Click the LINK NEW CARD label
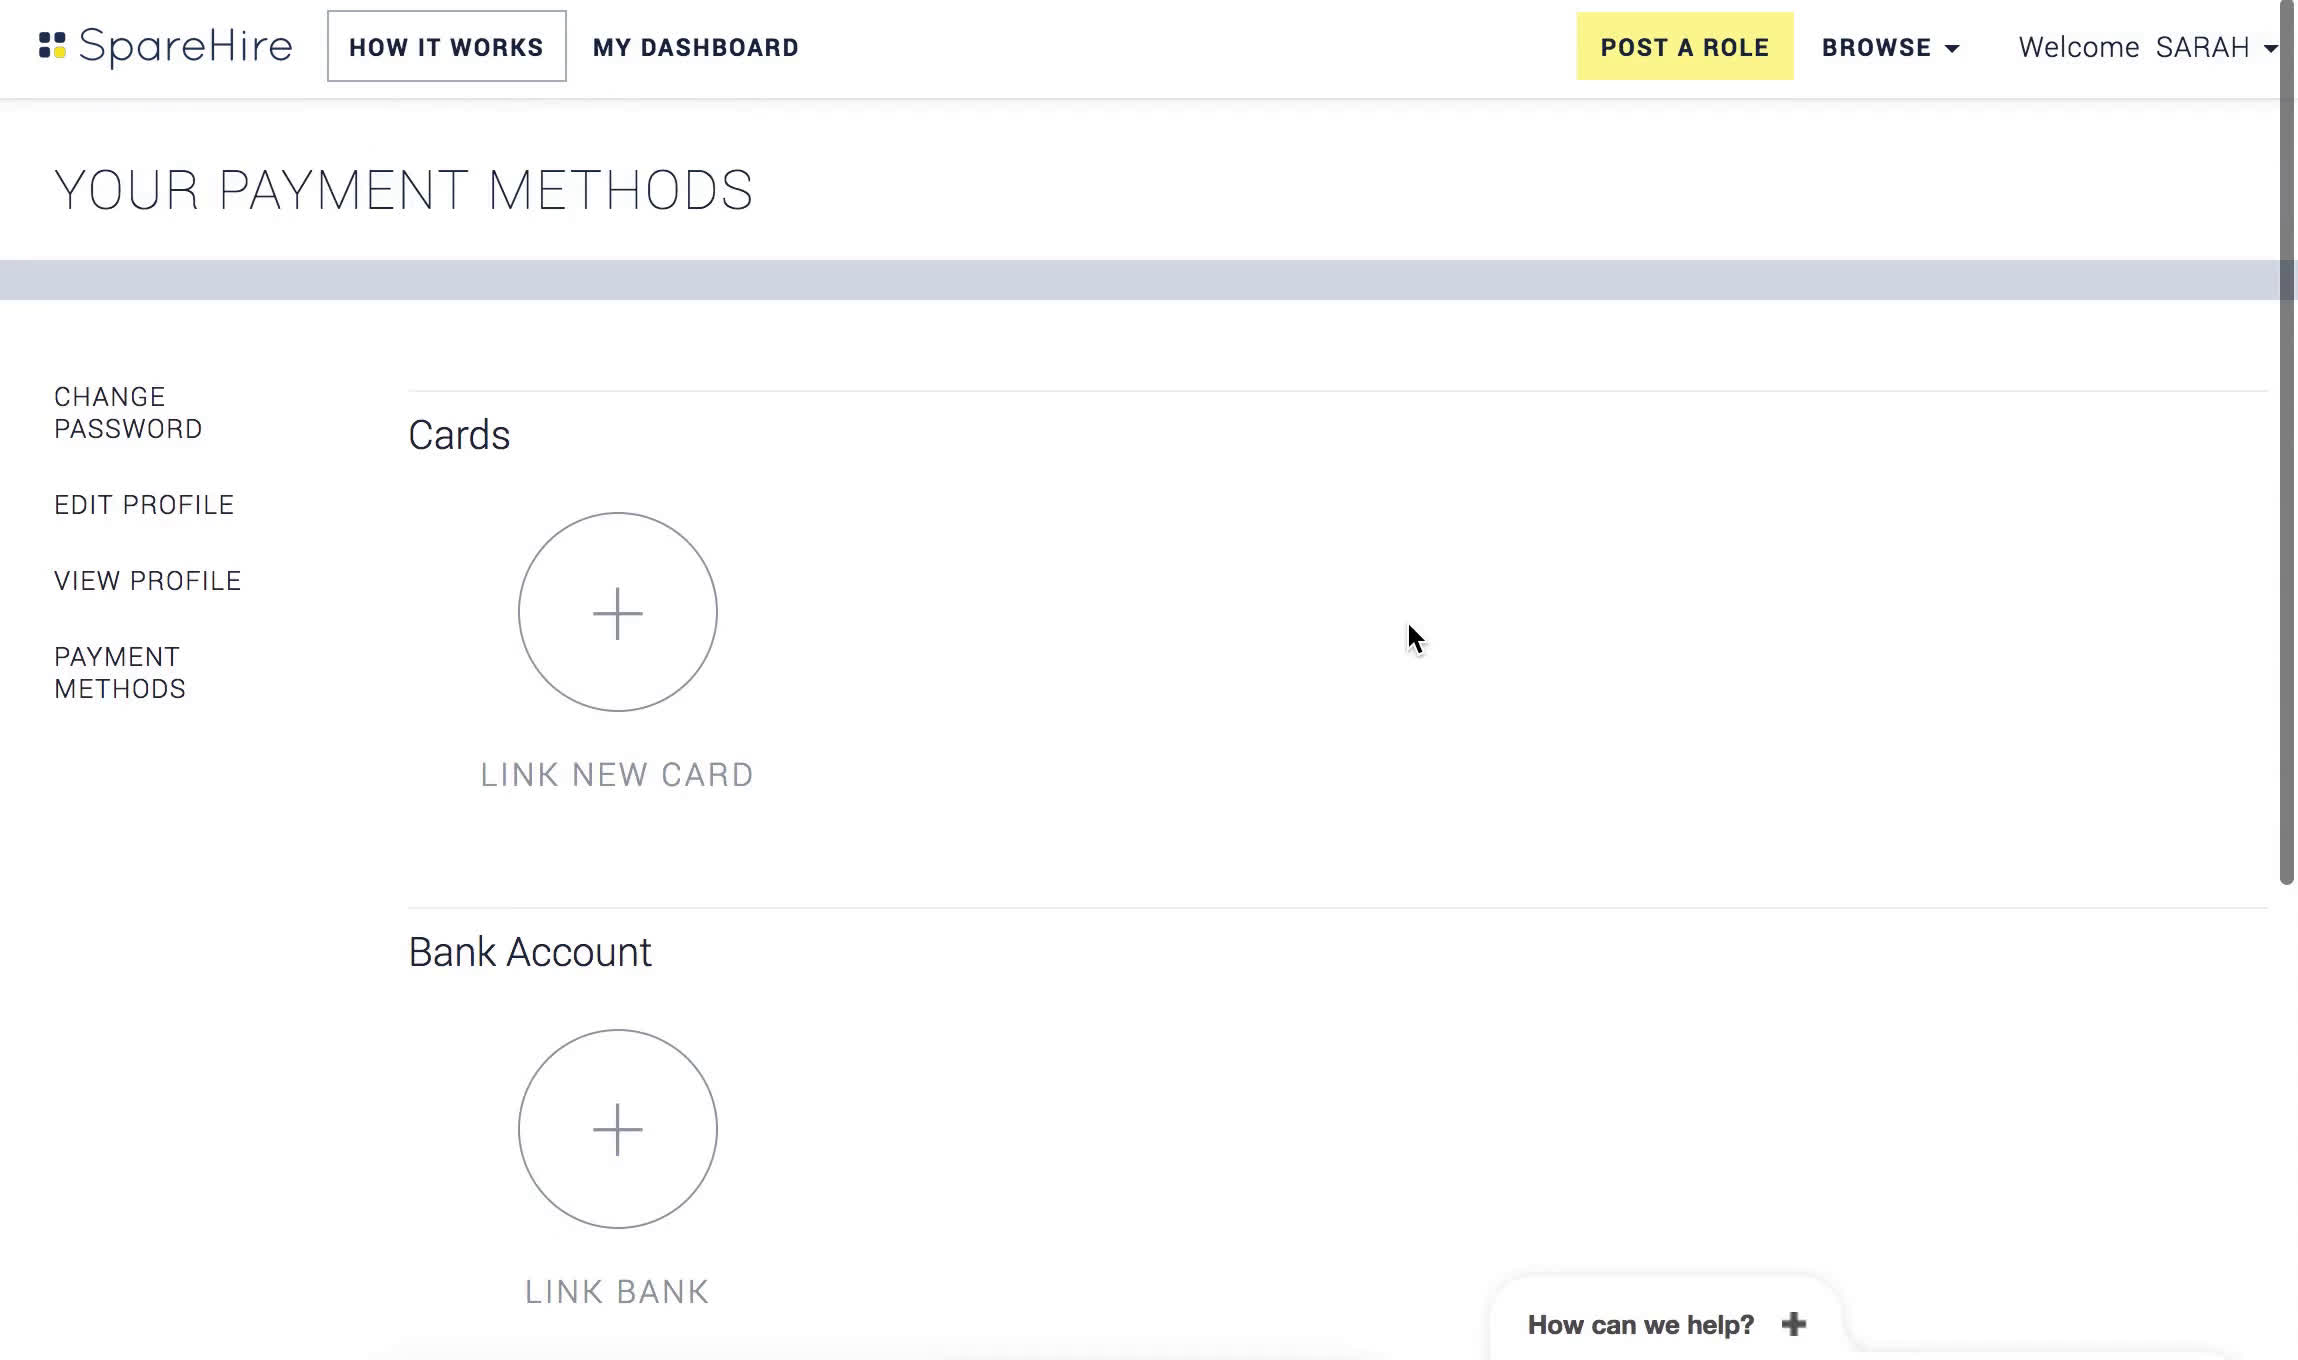This screenshot has height=1360, width=2298. 617,775
